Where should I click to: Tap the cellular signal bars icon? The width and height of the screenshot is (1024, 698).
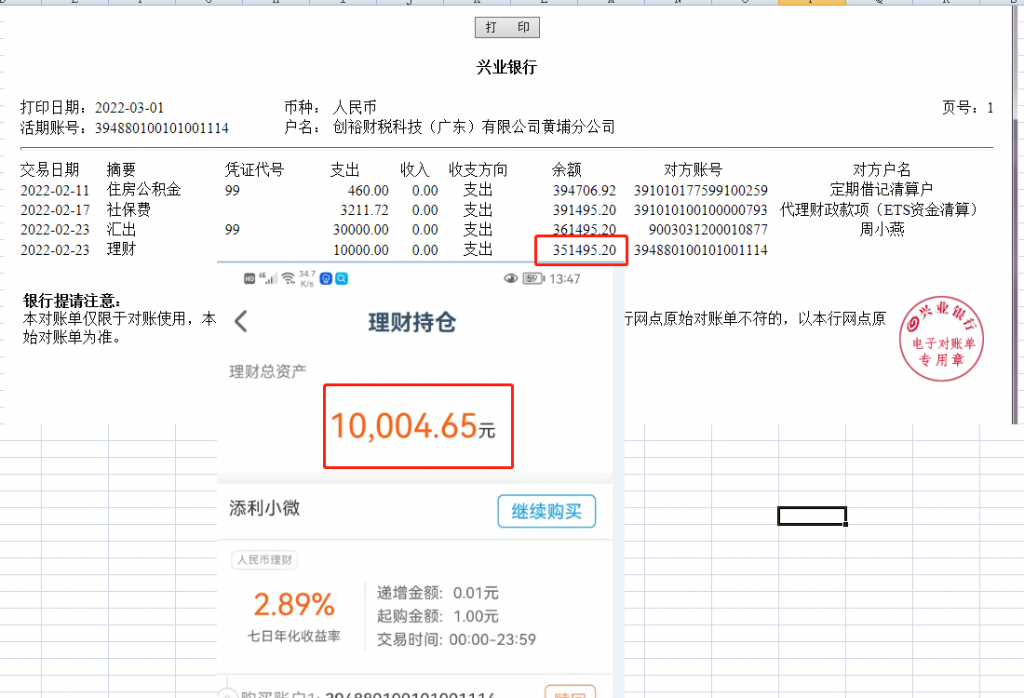click(268, 279)
